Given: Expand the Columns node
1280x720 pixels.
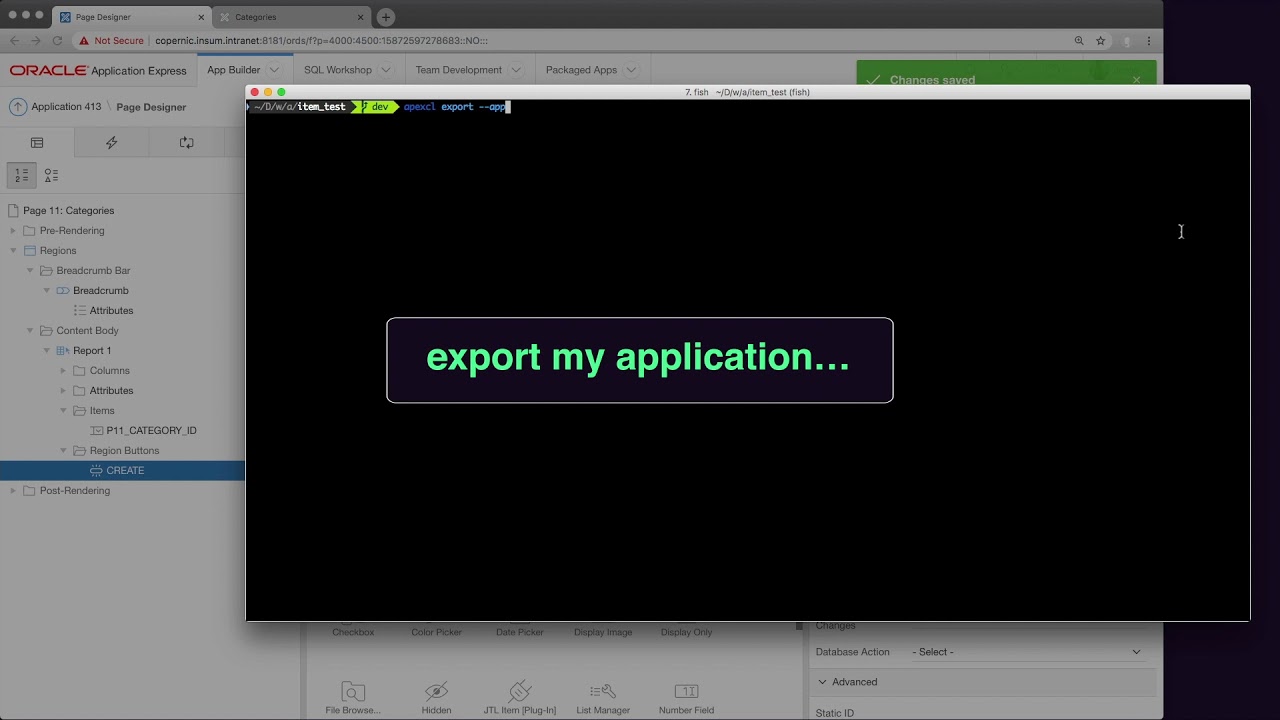Looking at the screenshot, I should [x=63, y=371].
